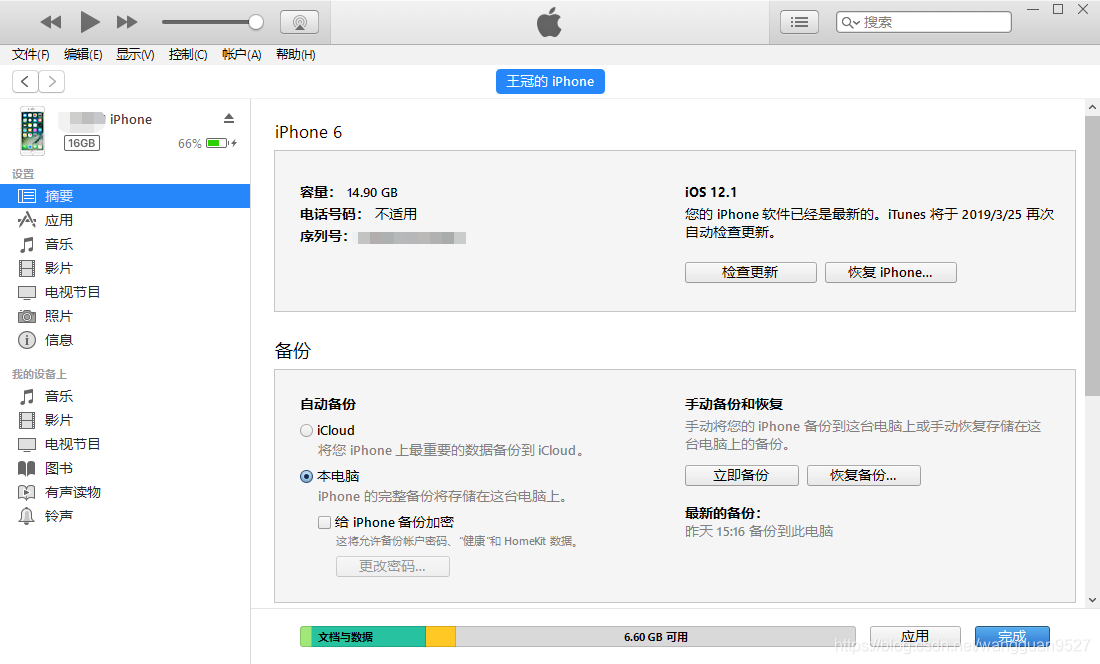This screenshot has width=1100, height=664.
Task: Click the 14.90 GB capacity value
Action: [372, 193]
